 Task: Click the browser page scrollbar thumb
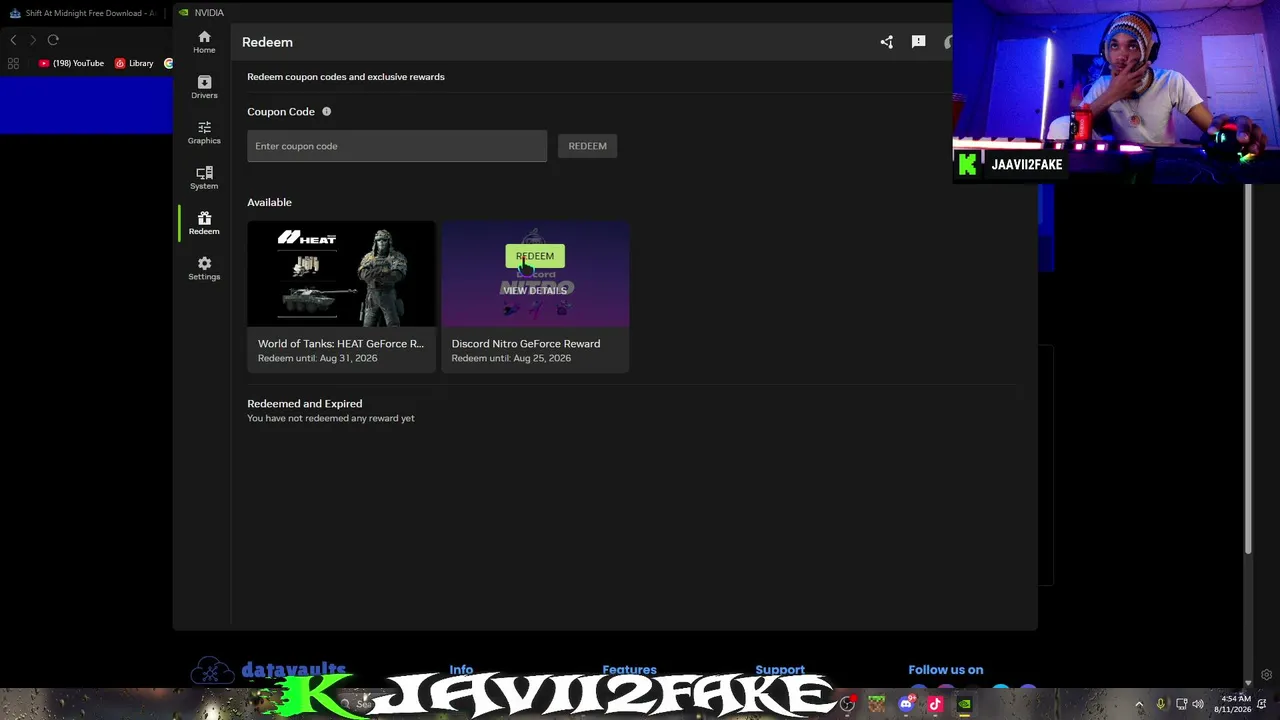(x=1248, y=367)
